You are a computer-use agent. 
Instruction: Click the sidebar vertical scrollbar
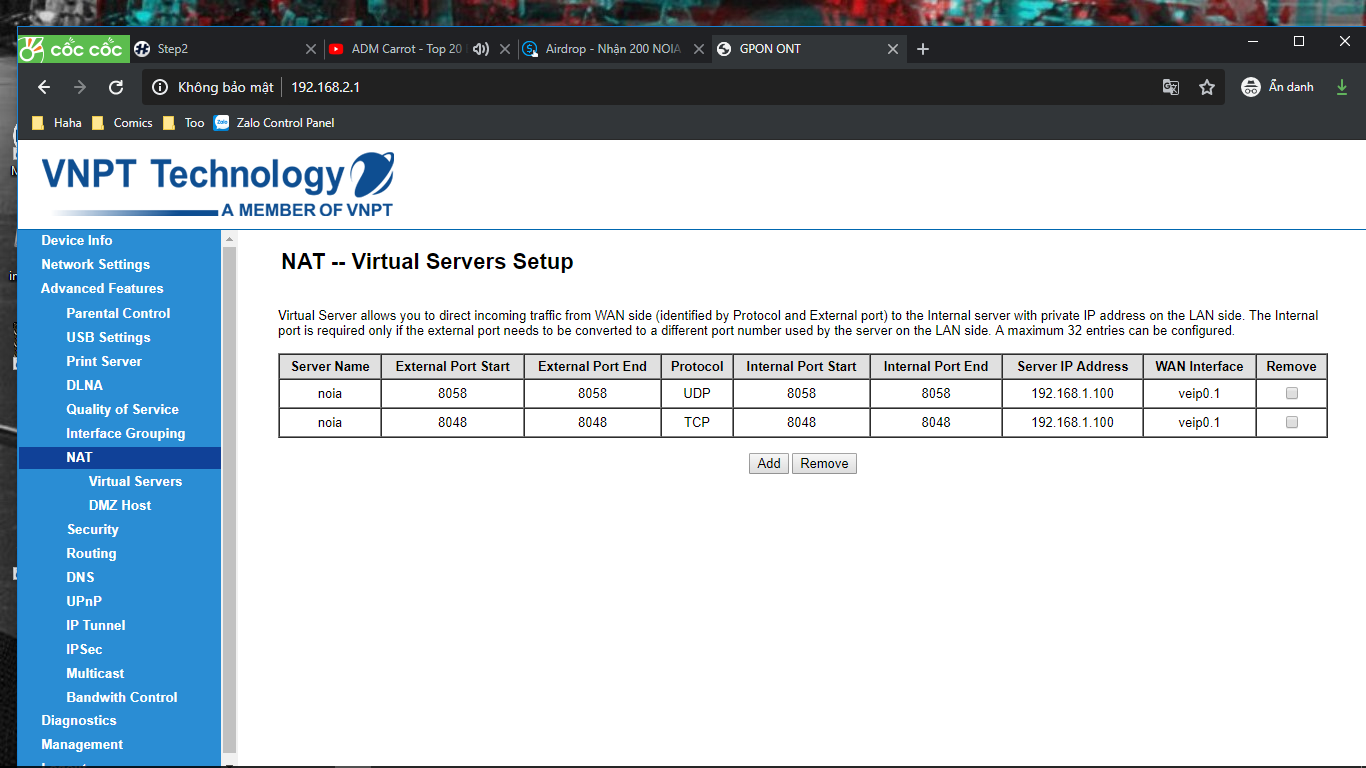click(229, 500)
